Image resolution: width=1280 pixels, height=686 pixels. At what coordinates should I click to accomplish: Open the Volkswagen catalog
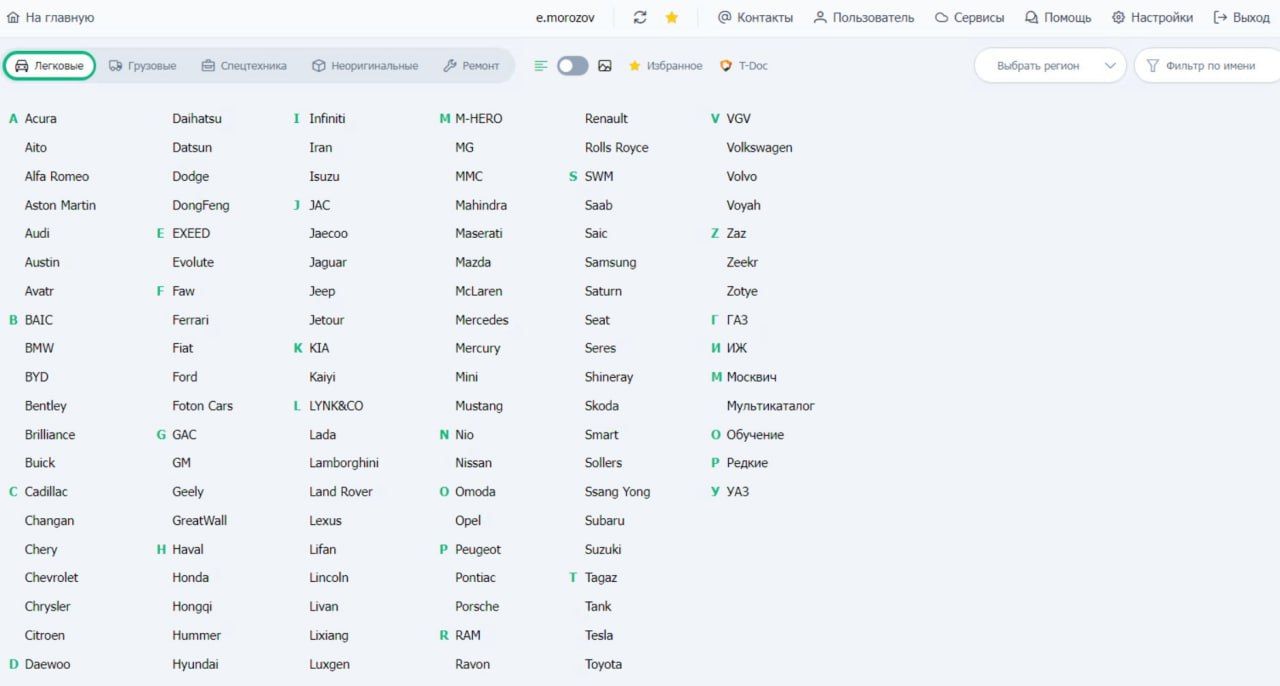[x=759, y=147]
